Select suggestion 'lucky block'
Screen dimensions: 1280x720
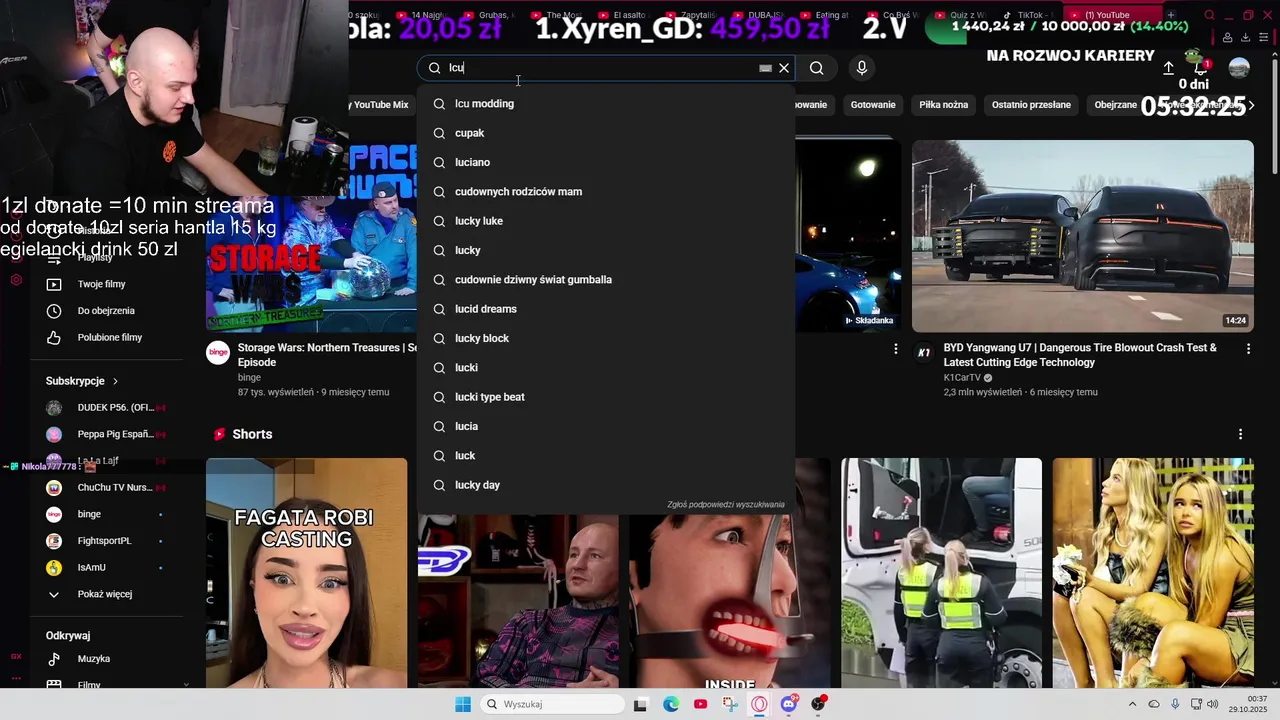coord(606,338)
